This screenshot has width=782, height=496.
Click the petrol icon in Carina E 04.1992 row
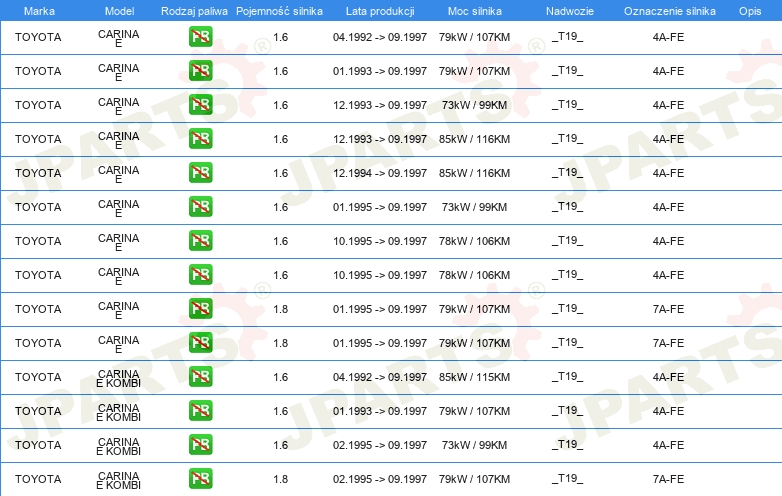[200, 36]
